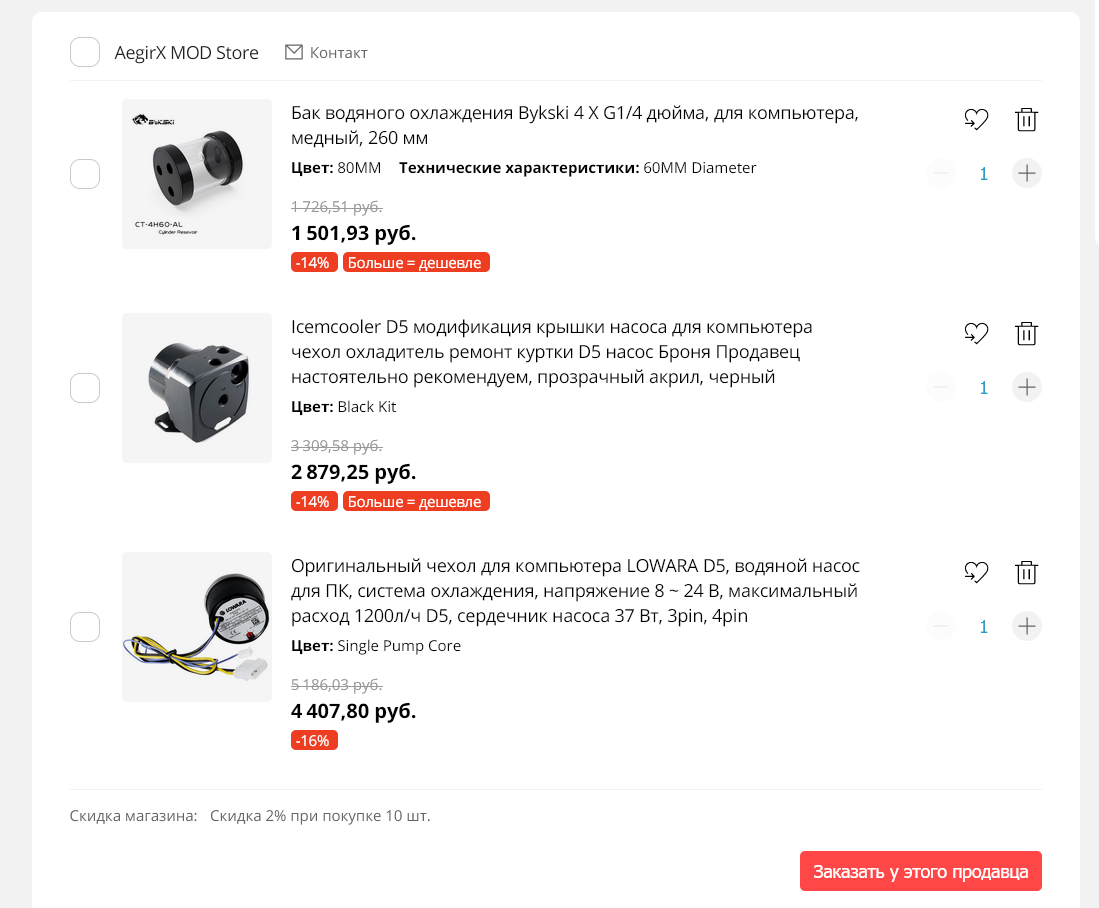Click the Icemcooler D5 product image
1099x908 pixels.
click(197, 388)
